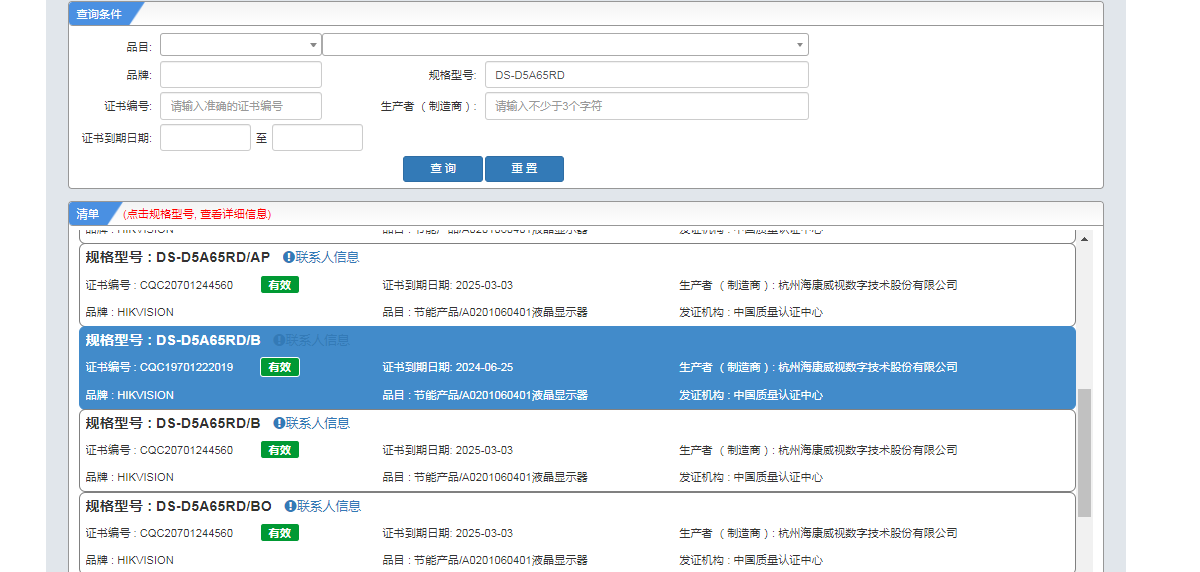
Task: Open DS-D5A65RD/B entry with certificate CQC20701244560
Action: coord(173,423)
